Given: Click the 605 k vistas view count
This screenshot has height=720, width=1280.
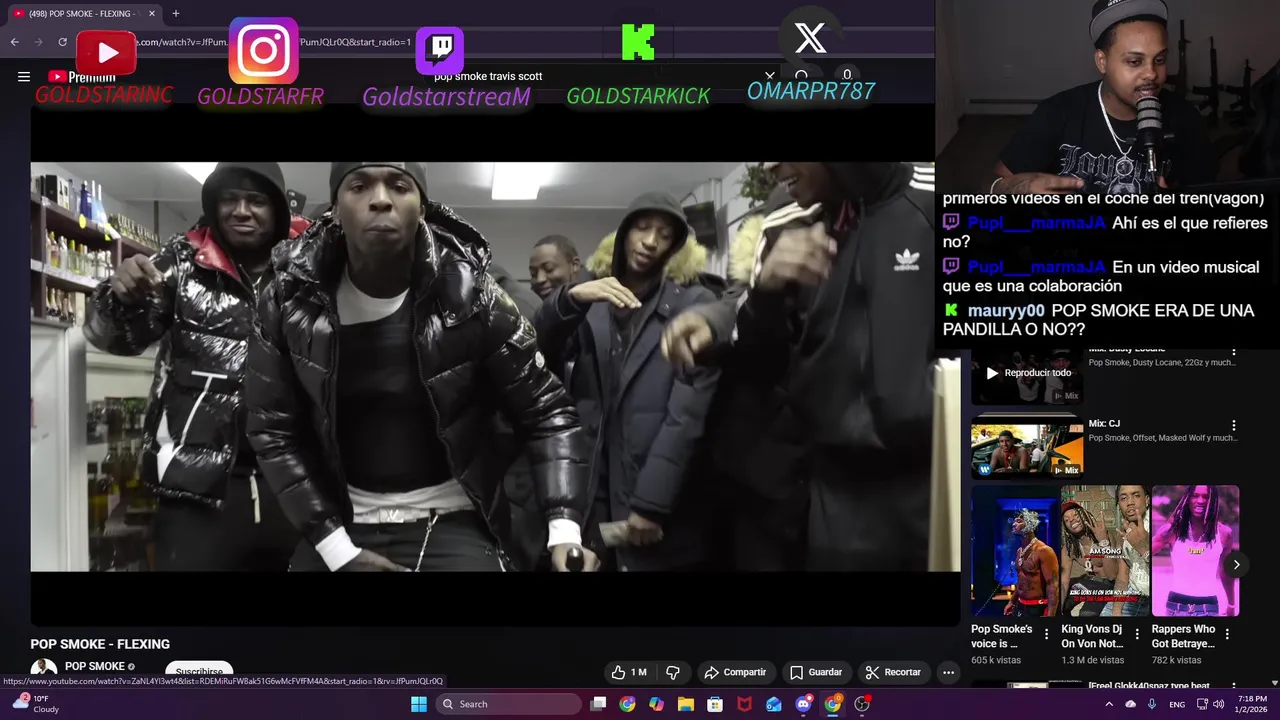Looking at the screenshot, I should (996, 660).
